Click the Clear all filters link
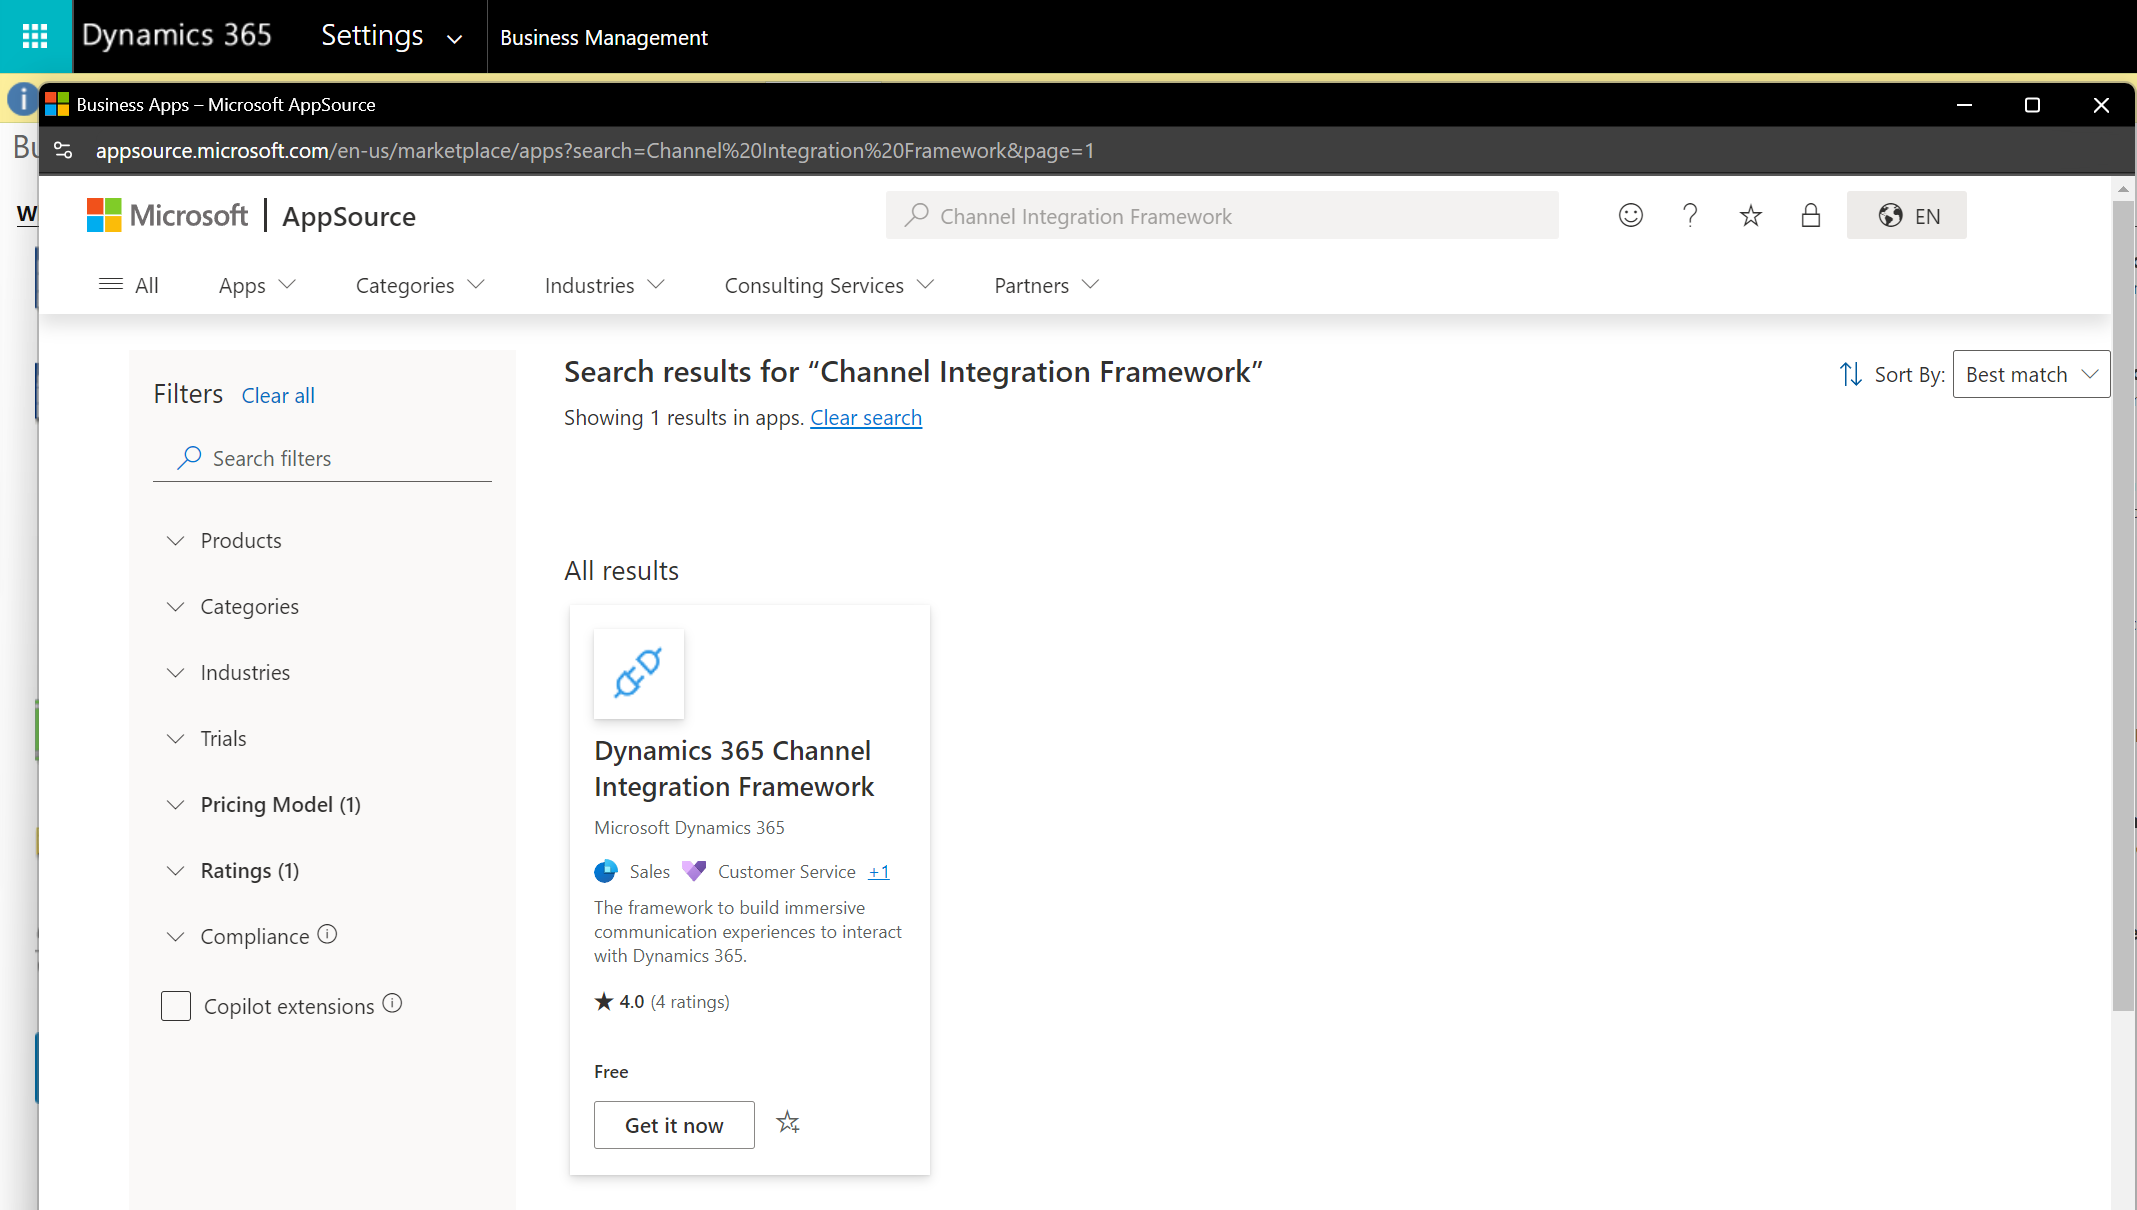The image size is (2137, 1210). click(x=278, y=395)
